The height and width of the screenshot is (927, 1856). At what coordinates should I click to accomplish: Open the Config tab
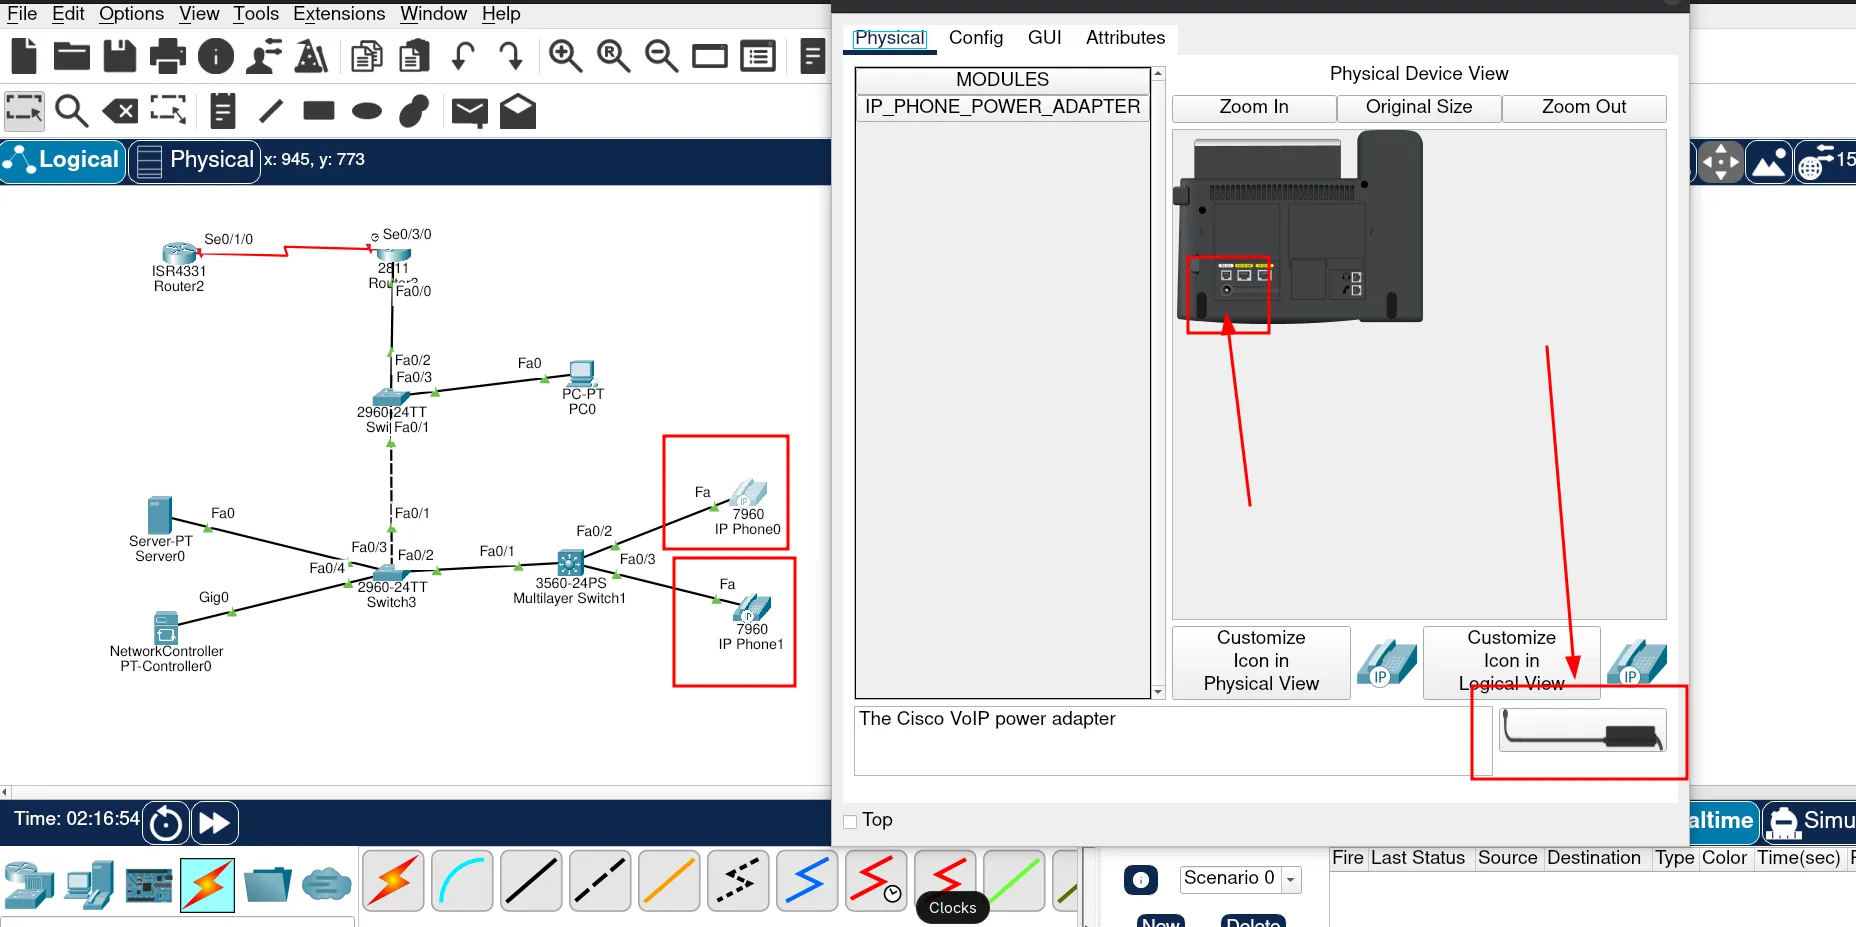point(975,38)
